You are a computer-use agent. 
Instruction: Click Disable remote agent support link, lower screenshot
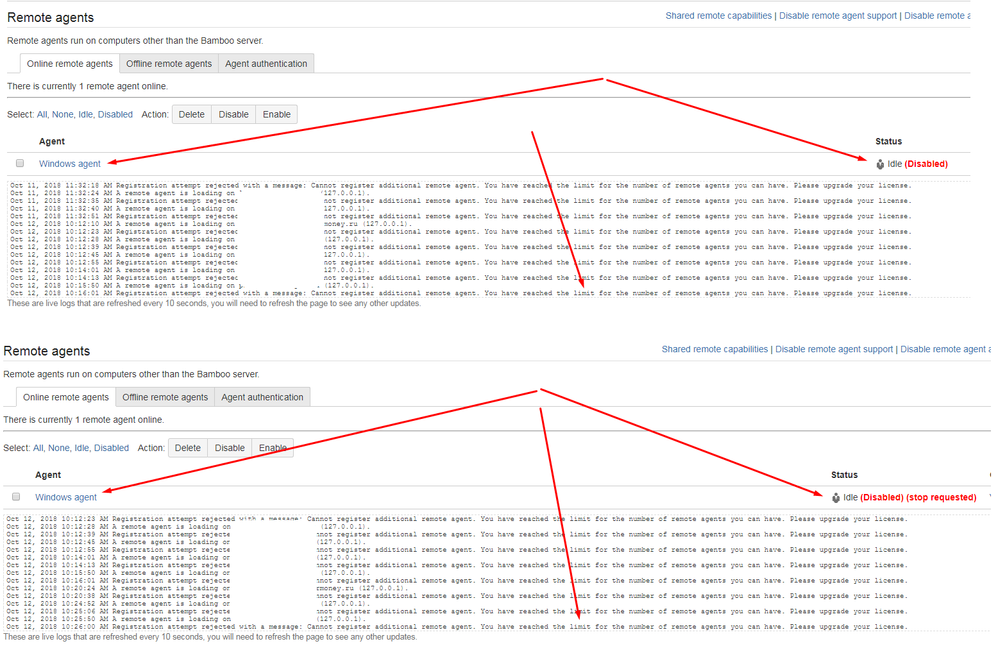pos(834,350)
